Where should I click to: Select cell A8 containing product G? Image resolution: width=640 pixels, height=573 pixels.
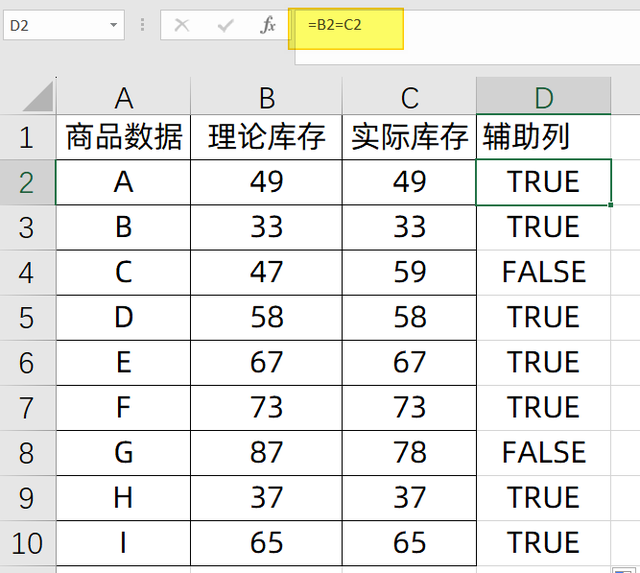click(123, 453)
